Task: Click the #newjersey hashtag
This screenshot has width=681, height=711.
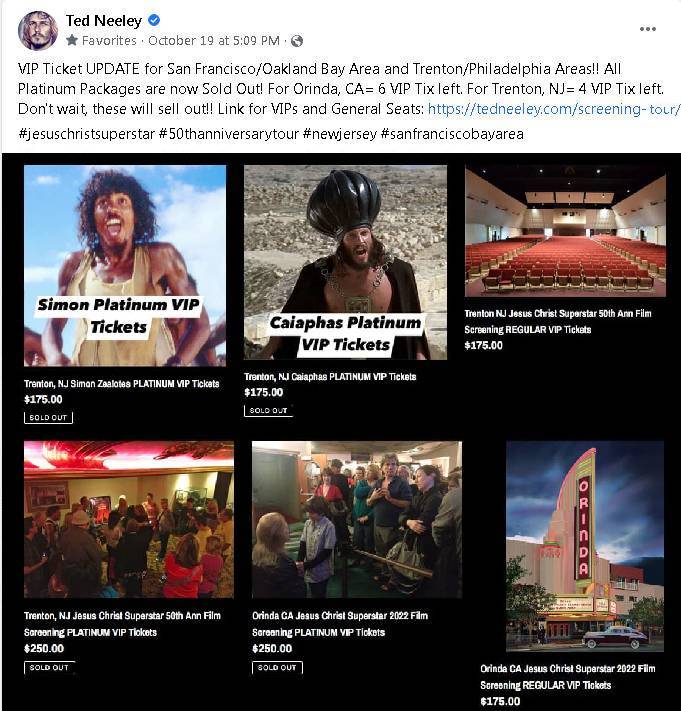Action: pyautogui.click(x=340, y=134)
